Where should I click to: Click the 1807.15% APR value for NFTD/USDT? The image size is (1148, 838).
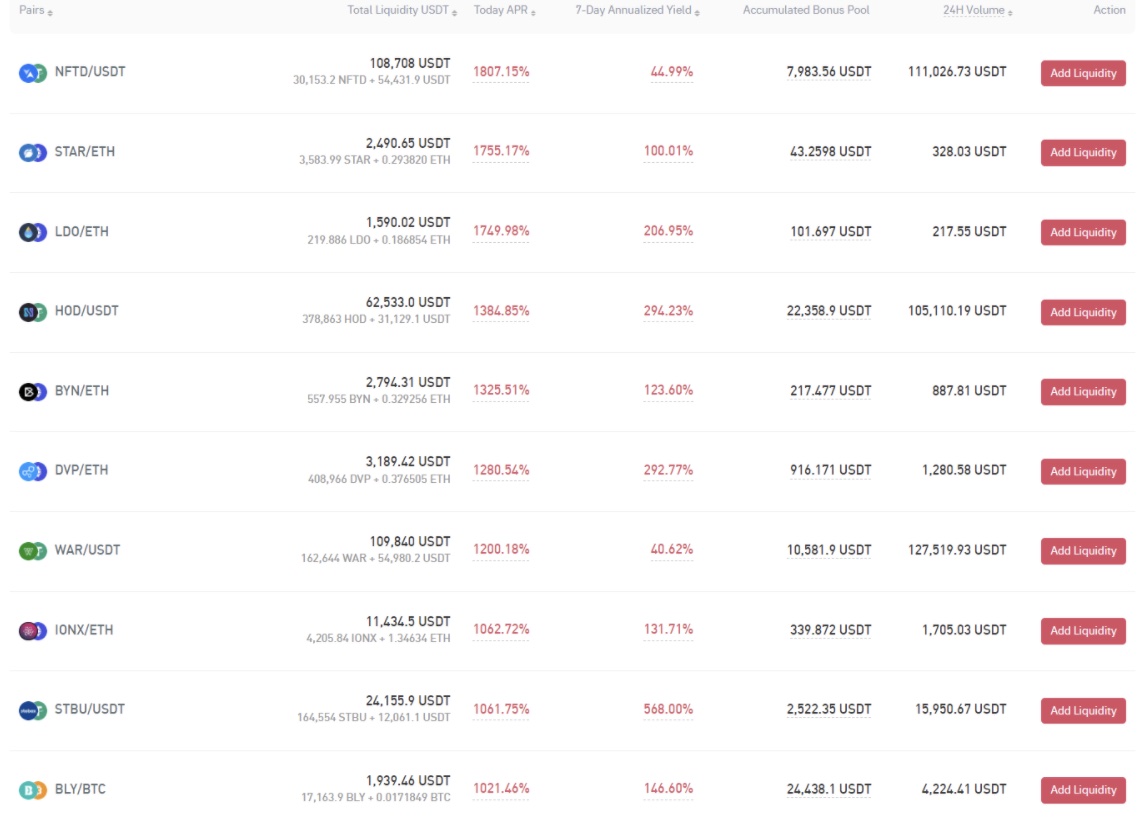point(501,72)
